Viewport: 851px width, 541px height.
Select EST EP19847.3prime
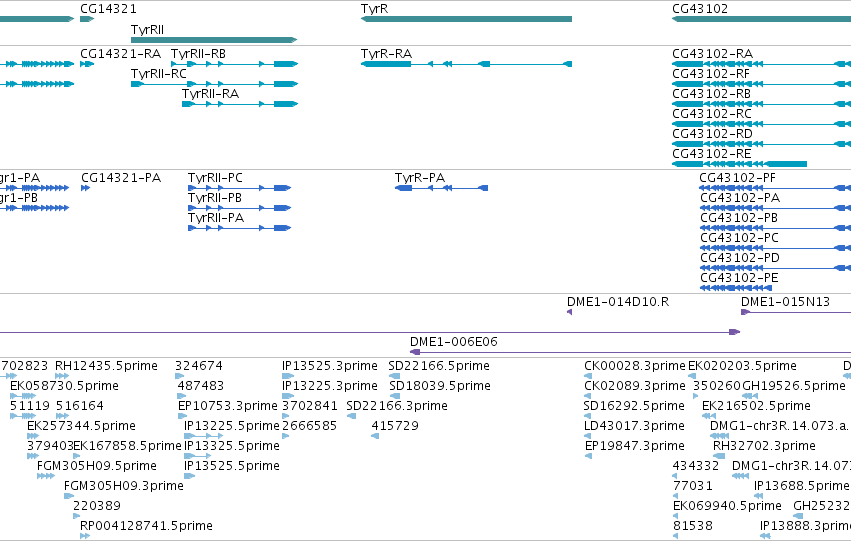pos(634,446)
